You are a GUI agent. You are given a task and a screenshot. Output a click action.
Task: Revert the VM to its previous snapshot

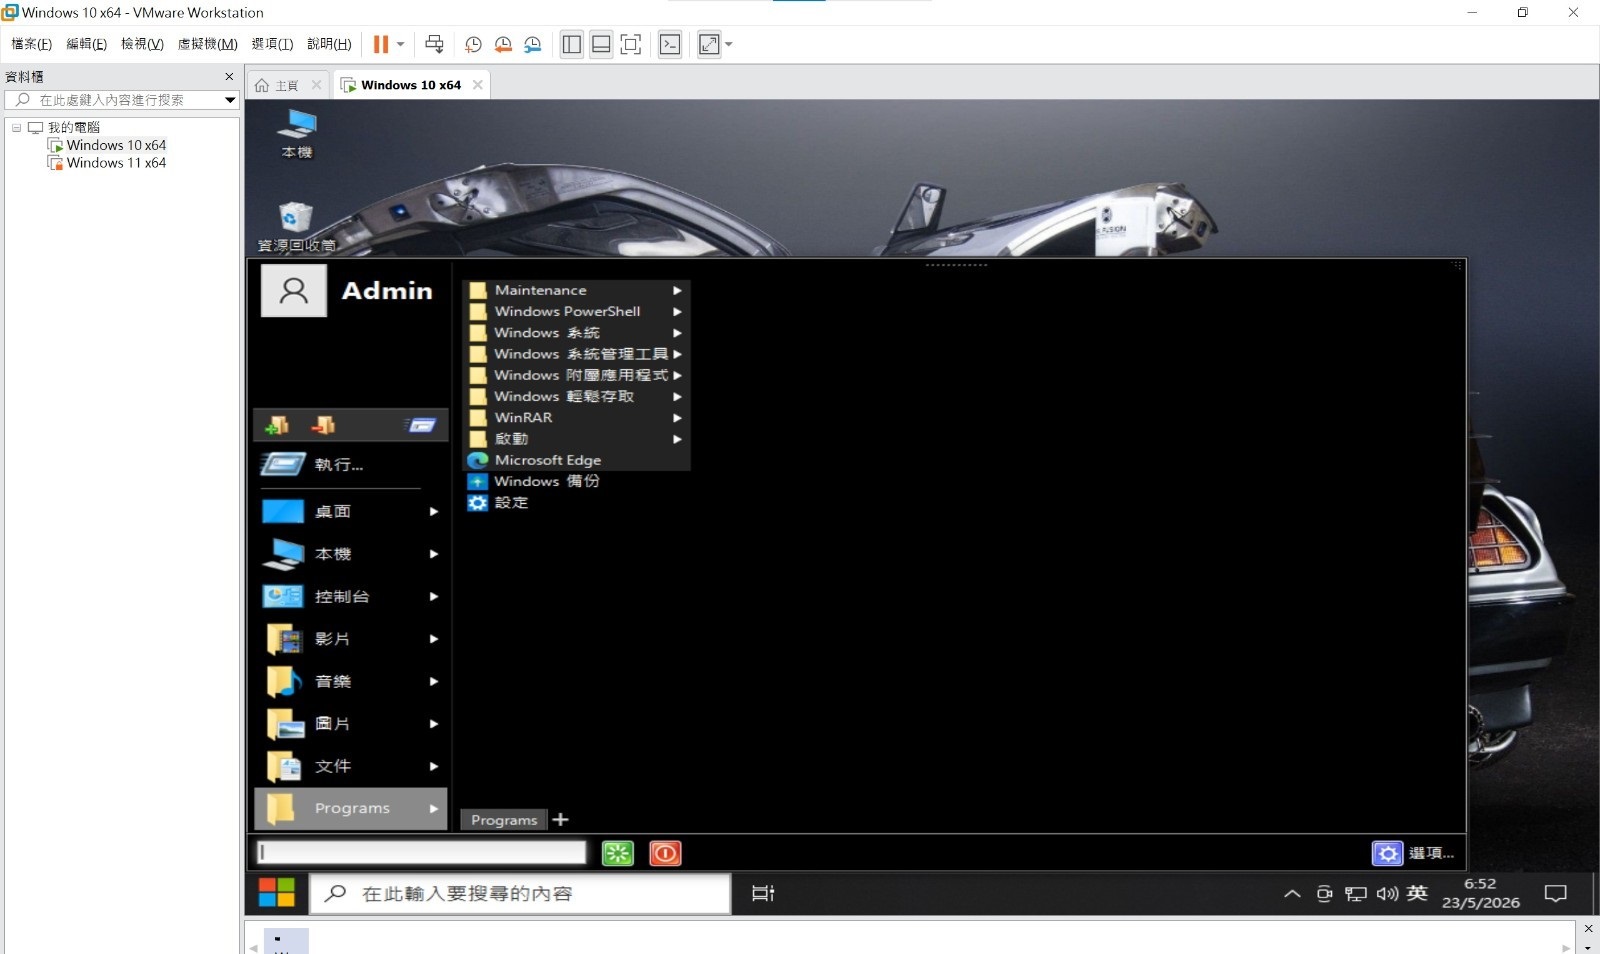pyautogui.click(x=503, y=44)
